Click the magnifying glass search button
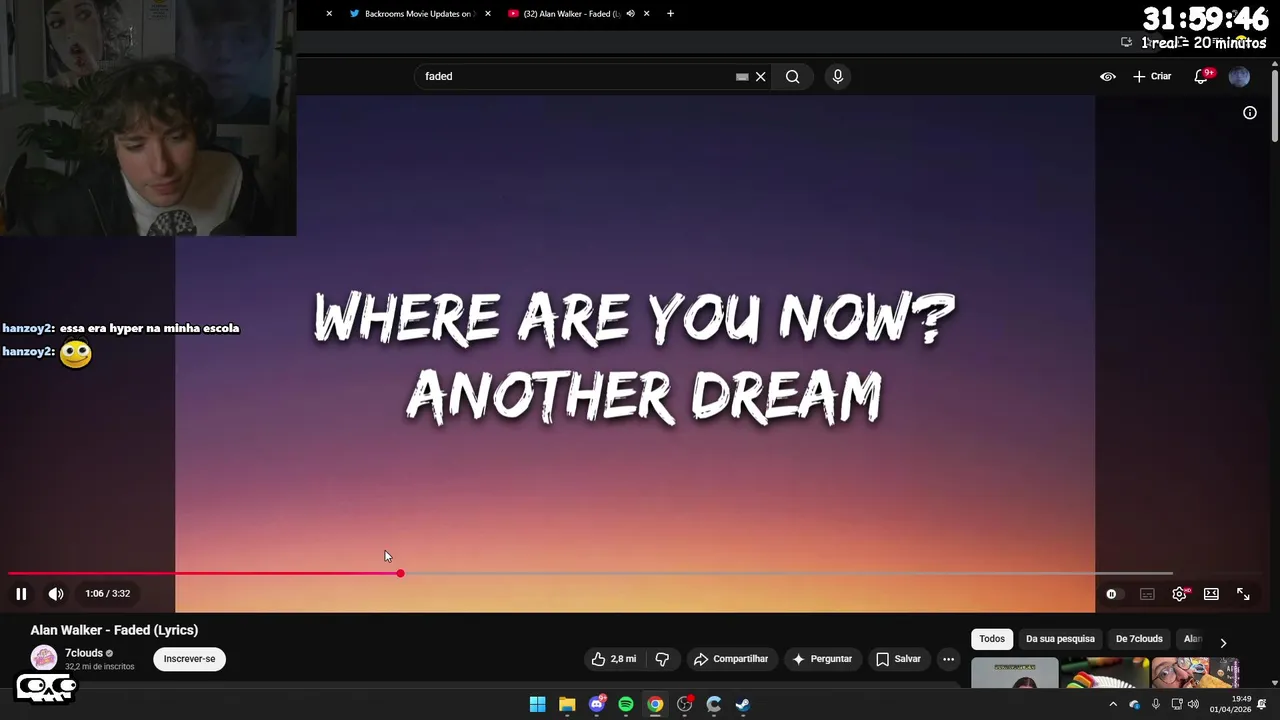 (792, 76)
